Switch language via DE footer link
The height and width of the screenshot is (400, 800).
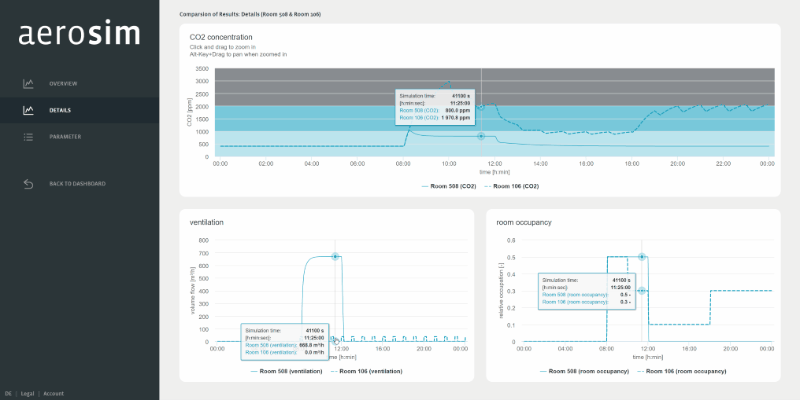pos(8,393)
